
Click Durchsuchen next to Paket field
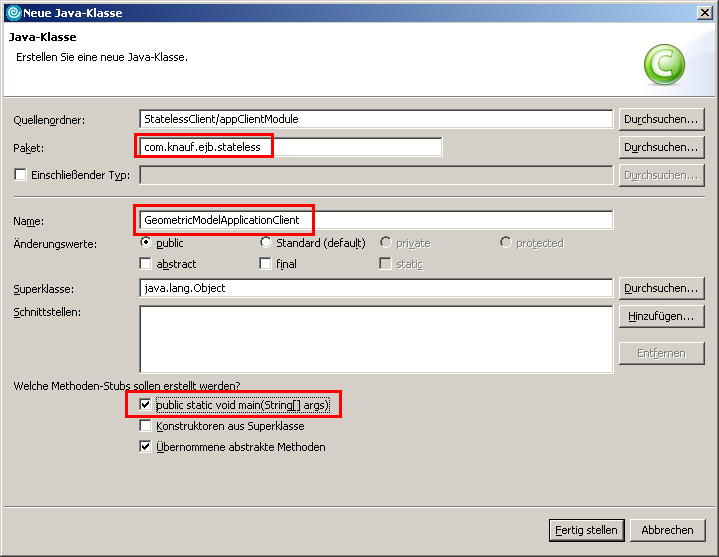pyautogui.click(x=661, y=147)
